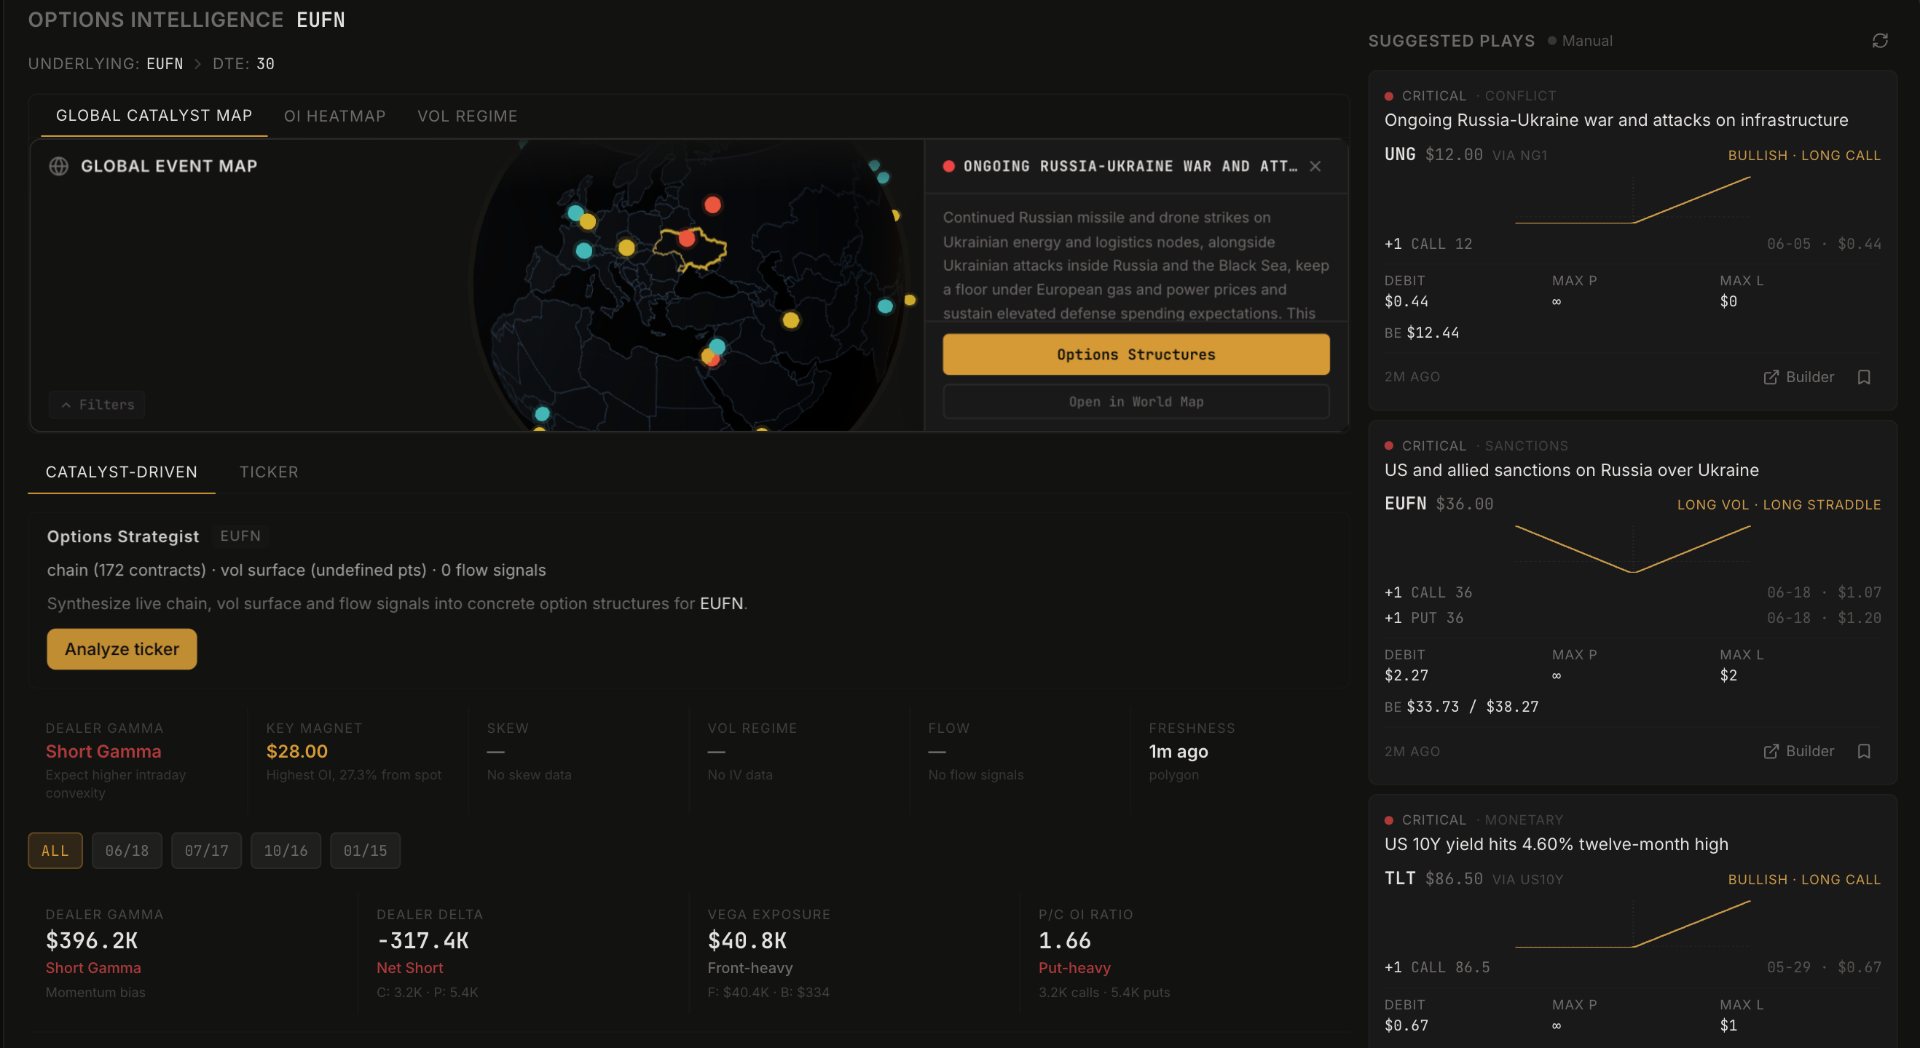Click the TLT ticker symbol
Screen dimensions: 1920x1048
1400,878
